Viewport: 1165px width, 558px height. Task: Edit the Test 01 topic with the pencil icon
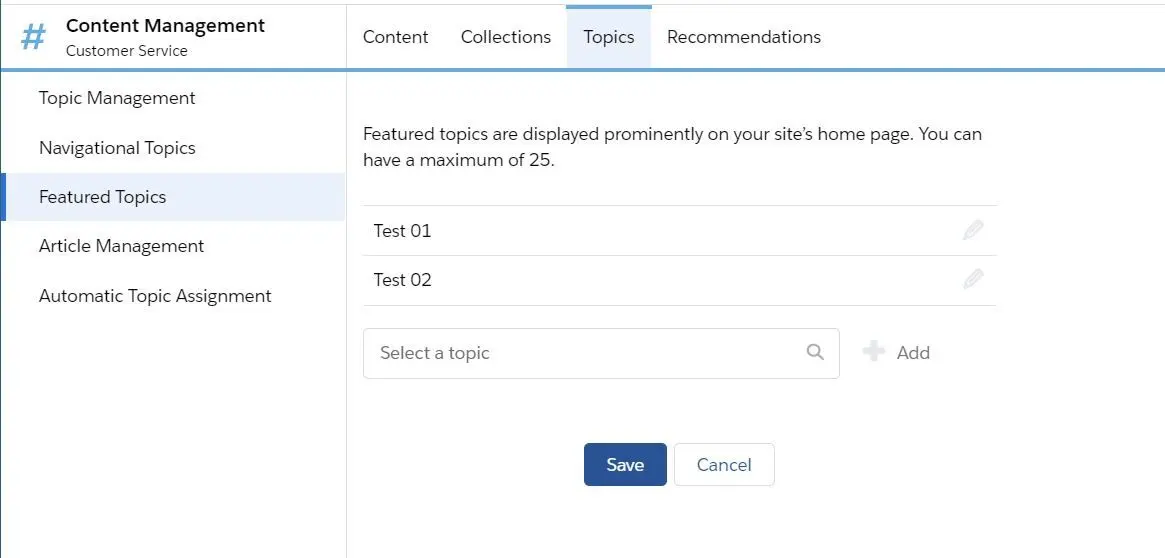coord(973,230)
